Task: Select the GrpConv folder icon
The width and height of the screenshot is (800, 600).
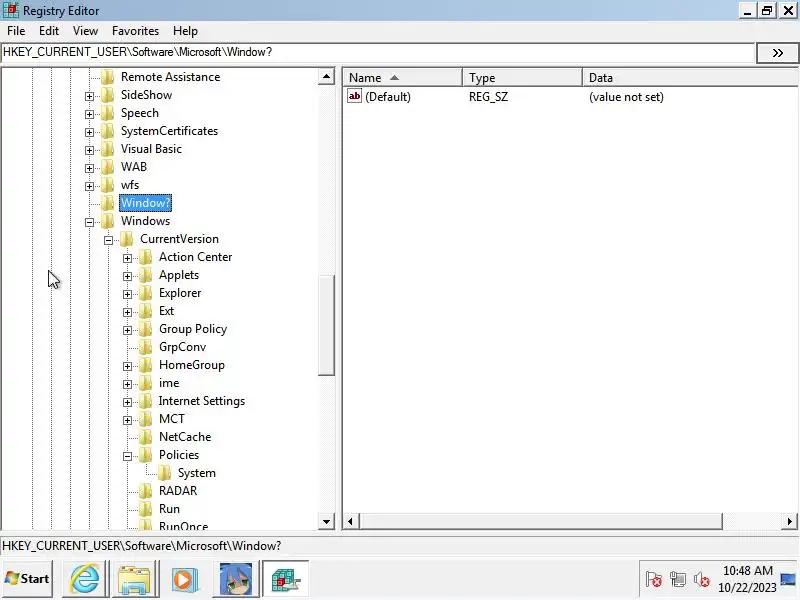Action: point(146,347)
